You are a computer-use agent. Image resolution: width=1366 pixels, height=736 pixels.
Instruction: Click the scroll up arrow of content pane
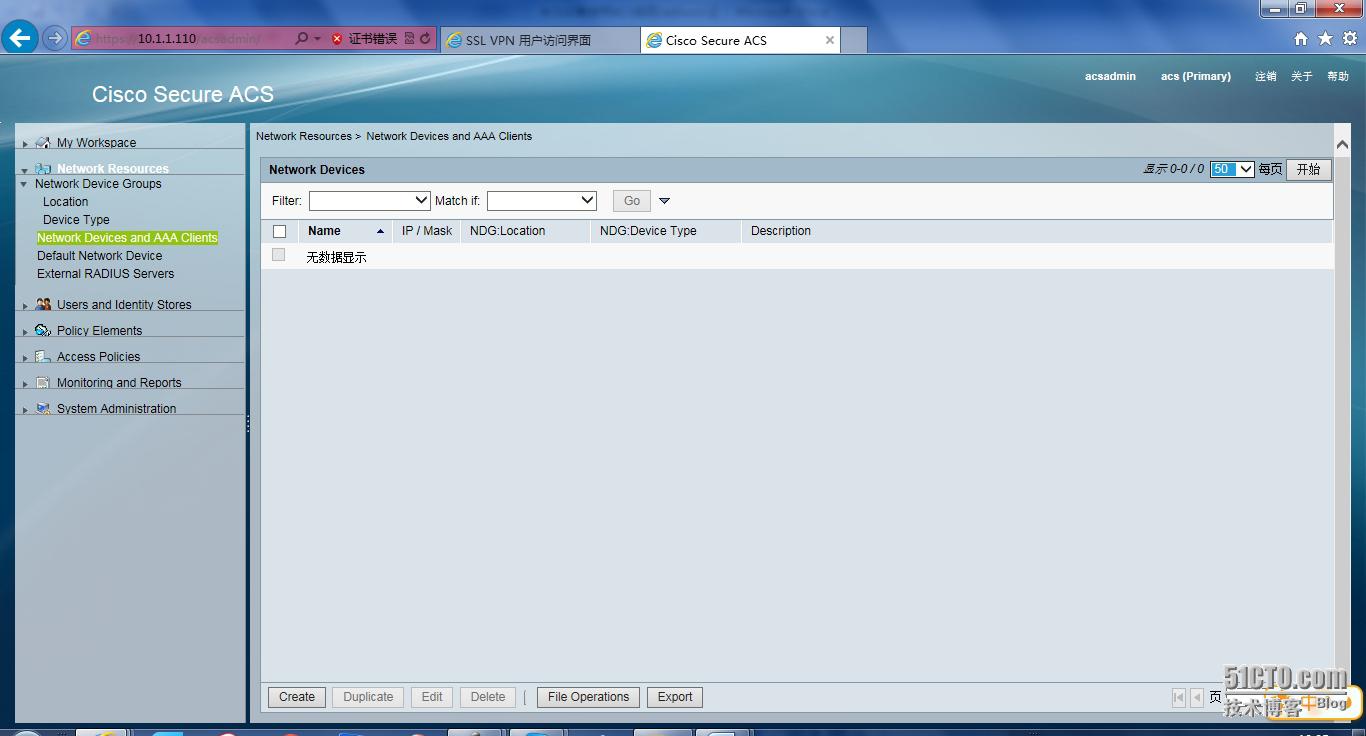[x=1342, y=145]
